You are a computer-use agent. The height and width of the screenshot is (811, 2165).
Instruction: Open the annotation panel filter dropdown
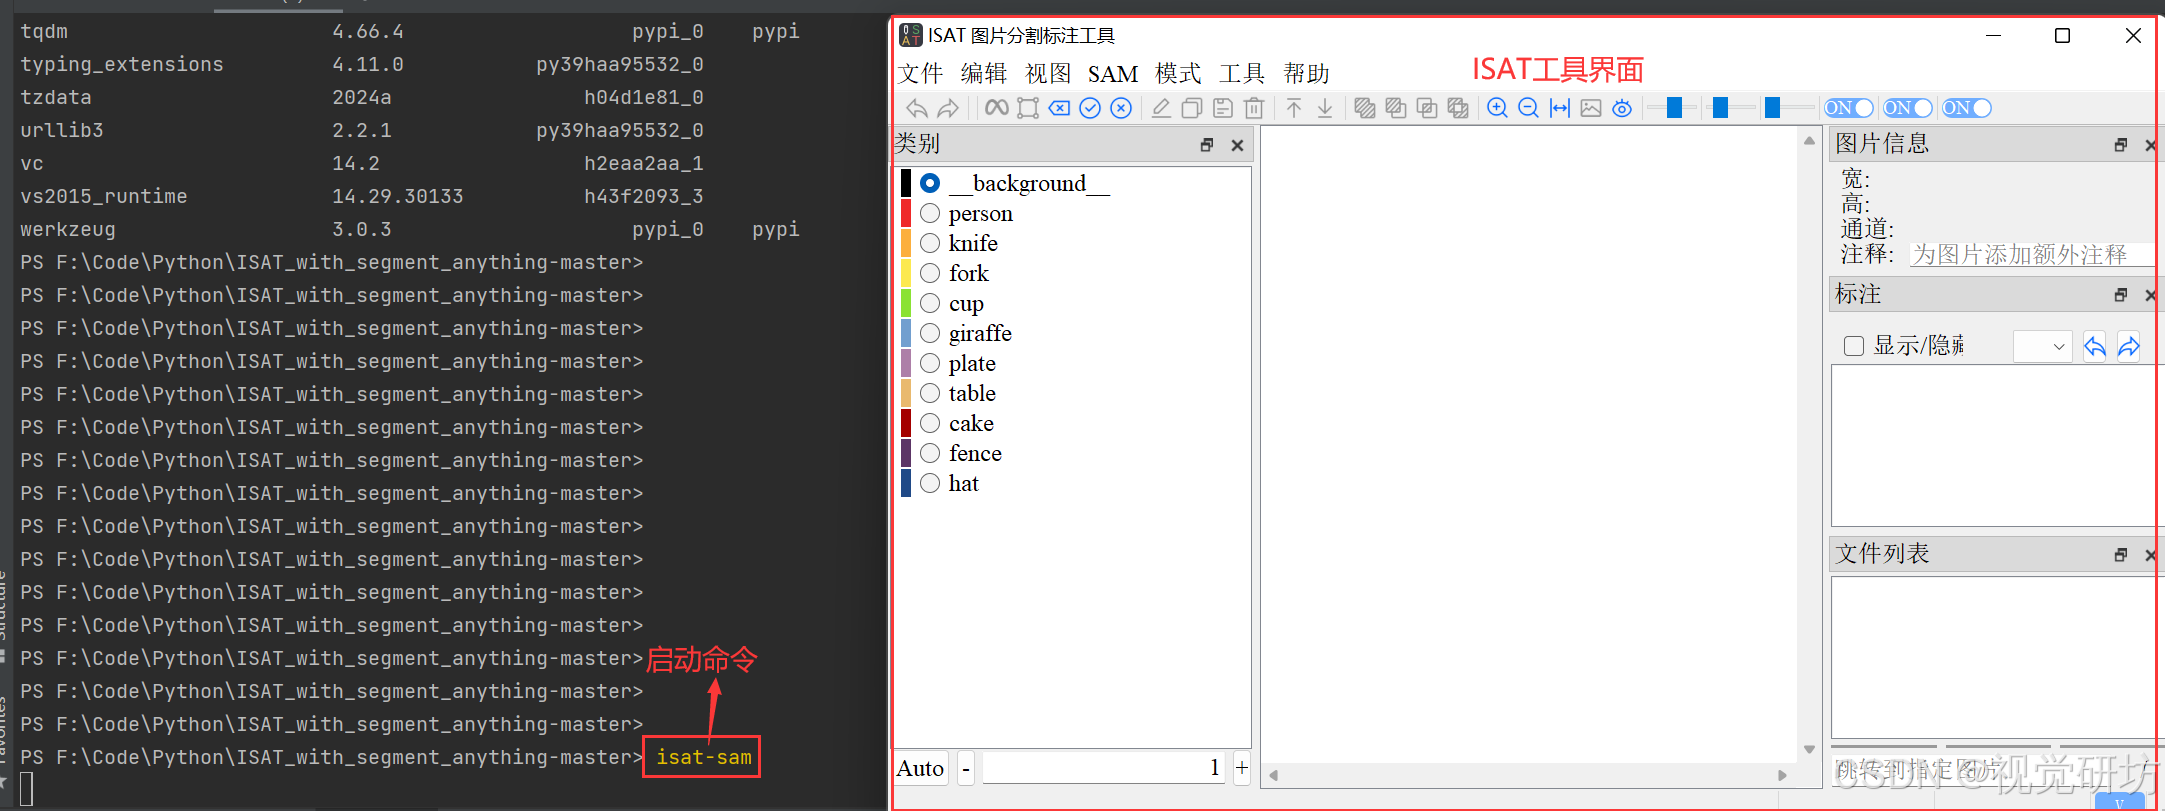point(2042,347)
